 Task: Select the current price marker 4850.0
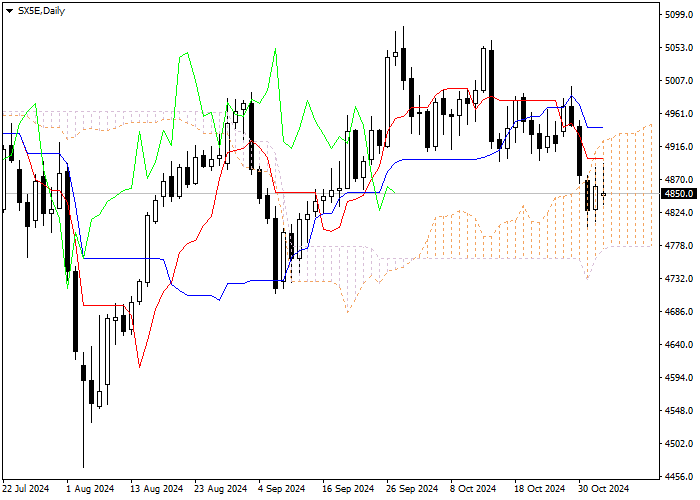coord(679,194)
